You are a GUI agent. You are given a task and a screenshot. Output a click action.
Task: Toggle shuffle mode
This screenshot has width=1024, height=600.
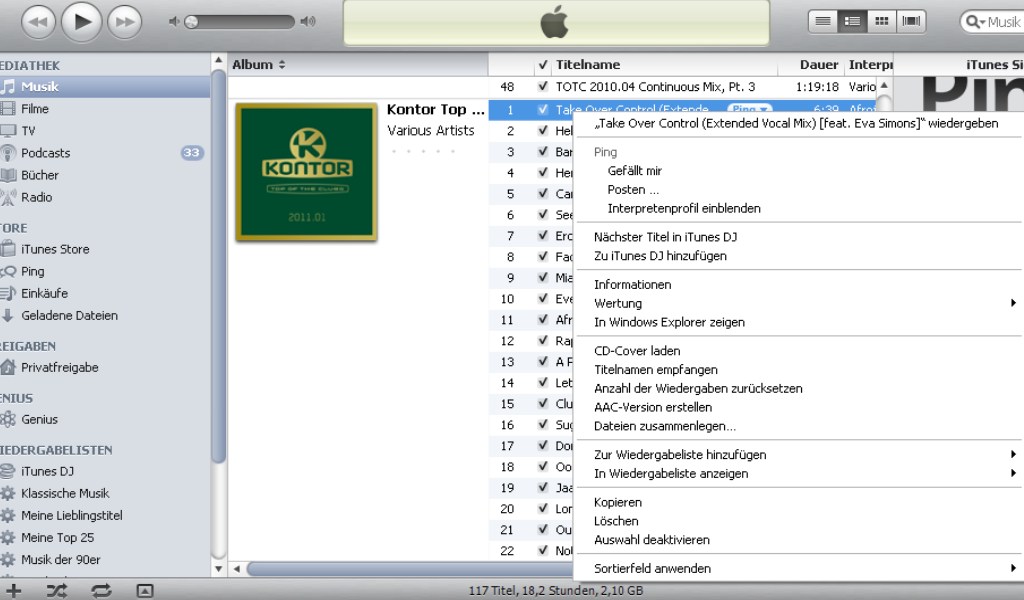click(56, 591)
